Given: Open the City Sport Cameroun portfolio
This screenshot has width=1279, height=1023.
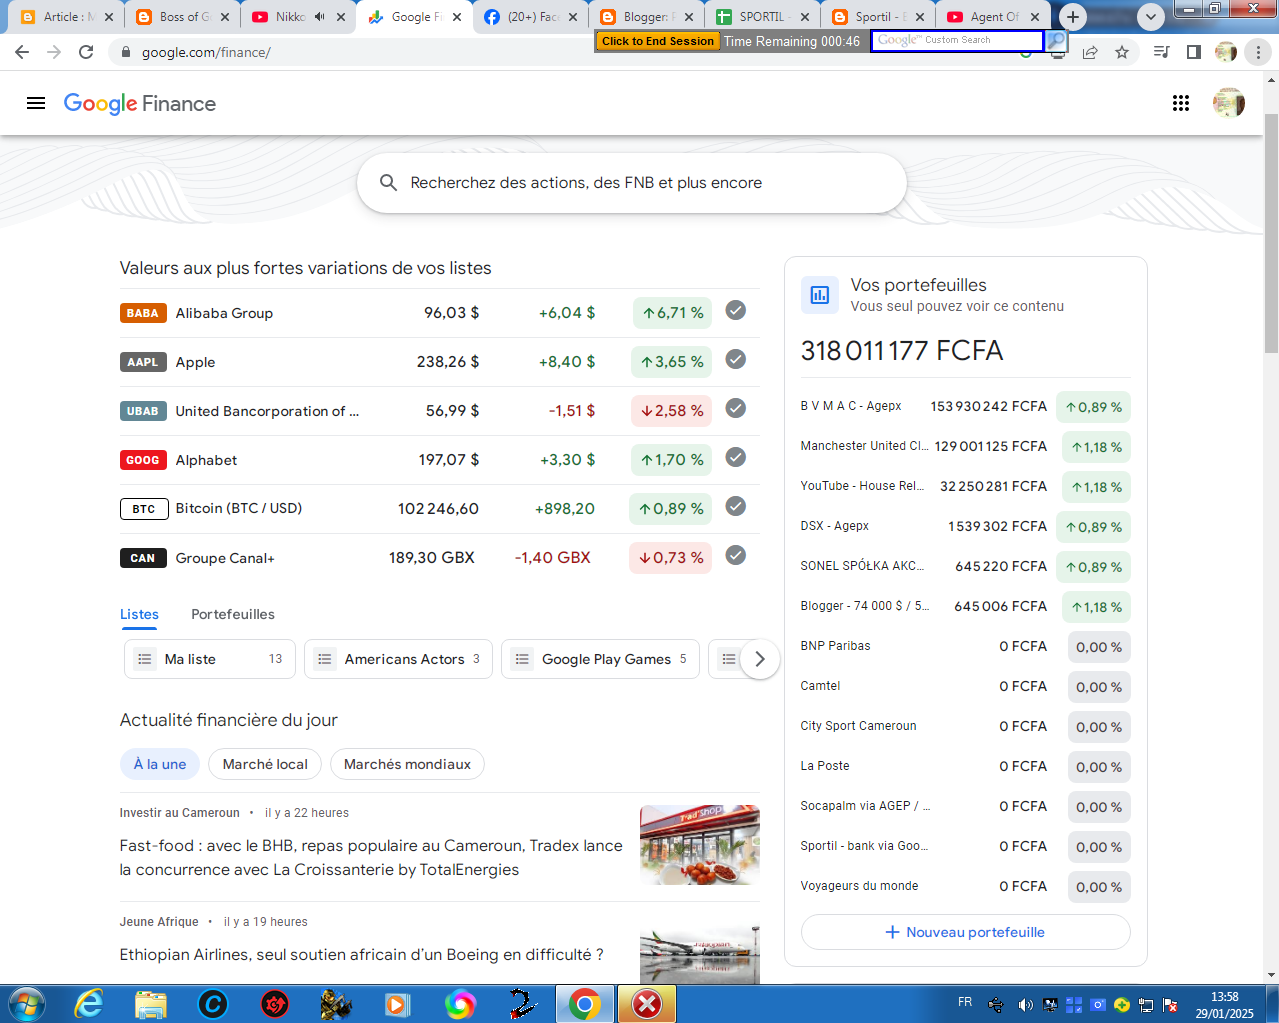Looking at the screenshot, I should tap(966, 727).
